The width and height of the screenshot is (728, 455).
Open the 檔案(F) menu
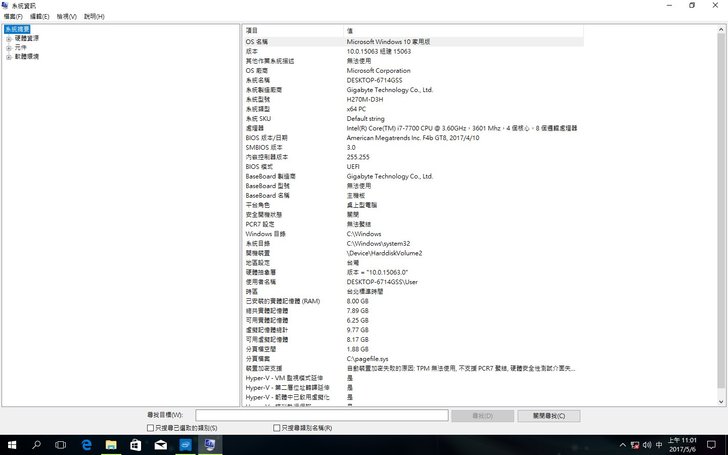point(13,16)
